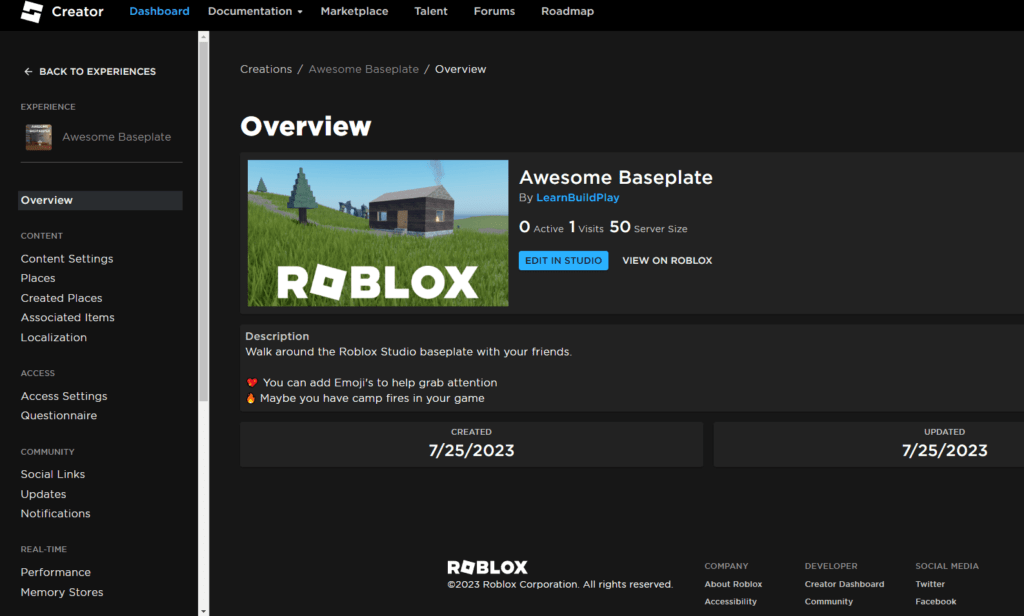The width and height of the screenshot is (1024, 616).
Task: Open the Forums navigation item
Action: 494,11
